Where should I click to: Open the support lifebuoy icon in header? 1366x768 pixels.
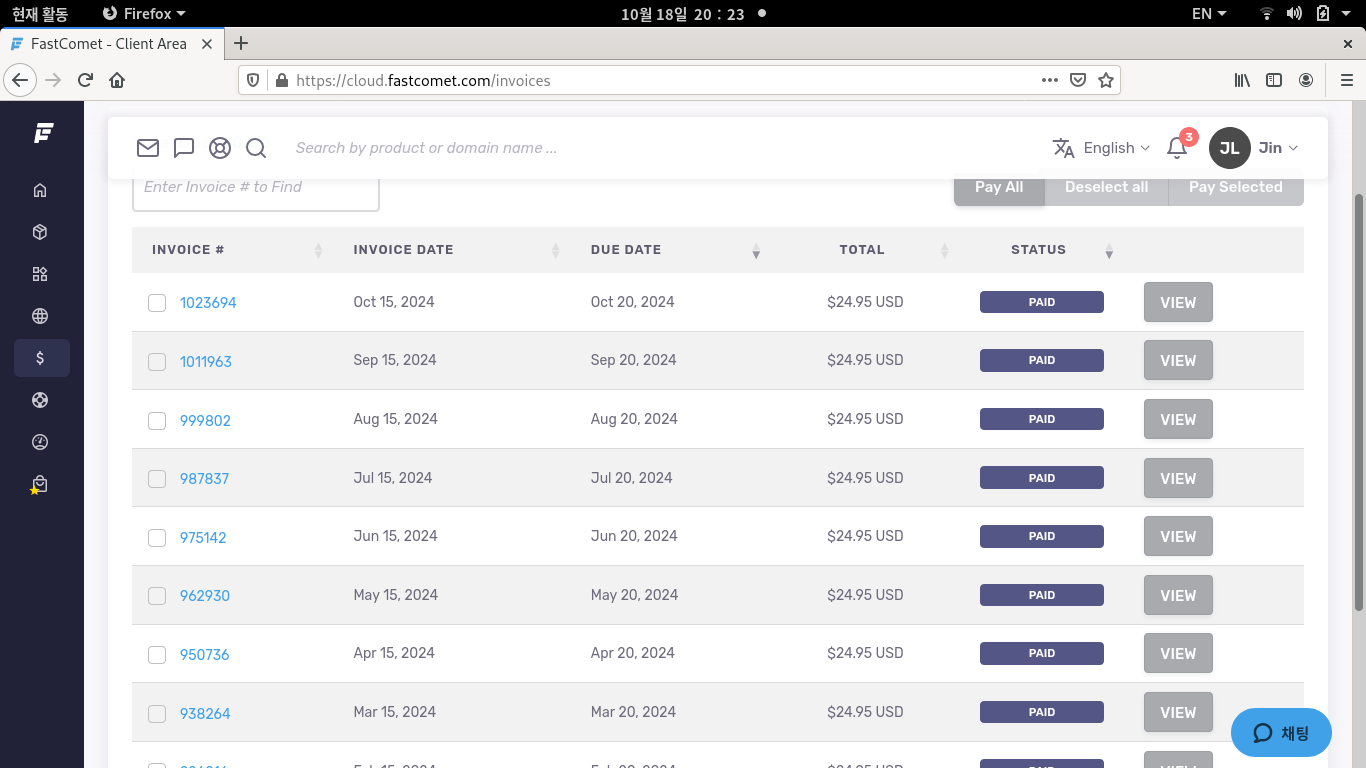[220, 148]
